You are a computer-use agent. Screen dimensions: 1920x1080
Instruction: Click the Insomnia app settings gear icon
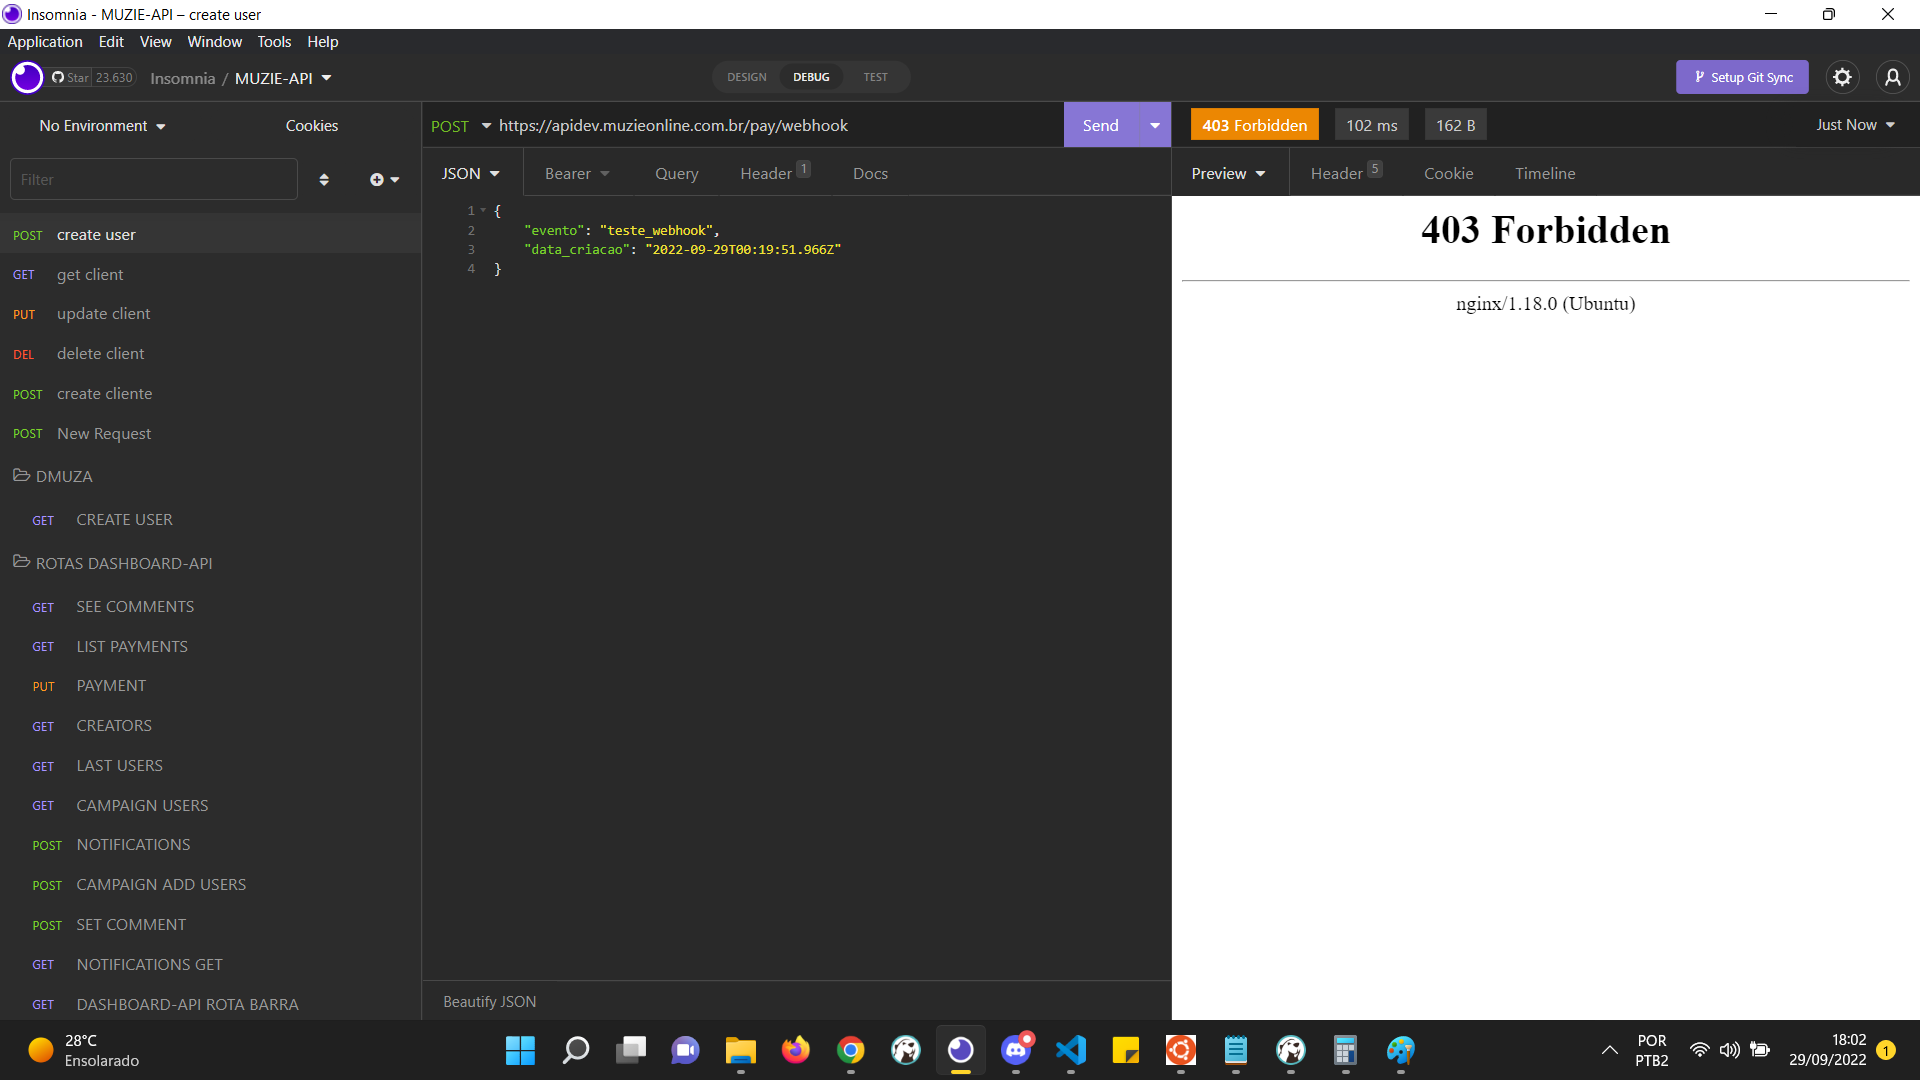1842,76
